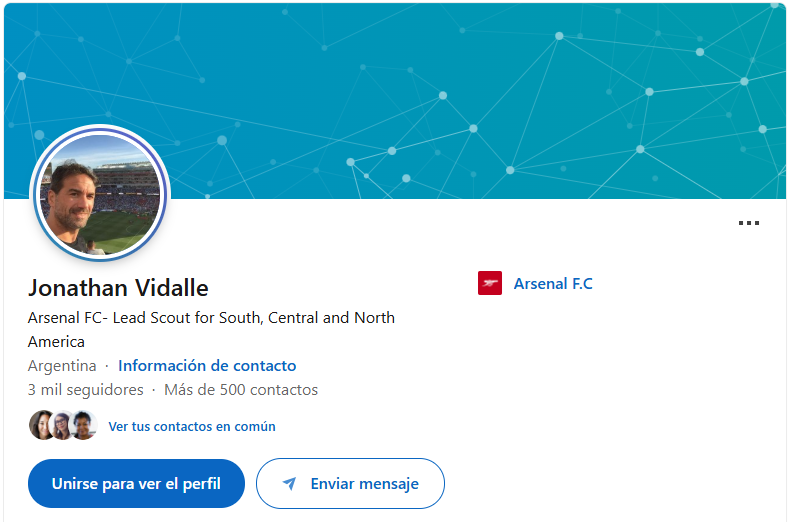Click Ver tus contactos en común
The height and width of the screenshot is (522, 788).
point(192,427)
